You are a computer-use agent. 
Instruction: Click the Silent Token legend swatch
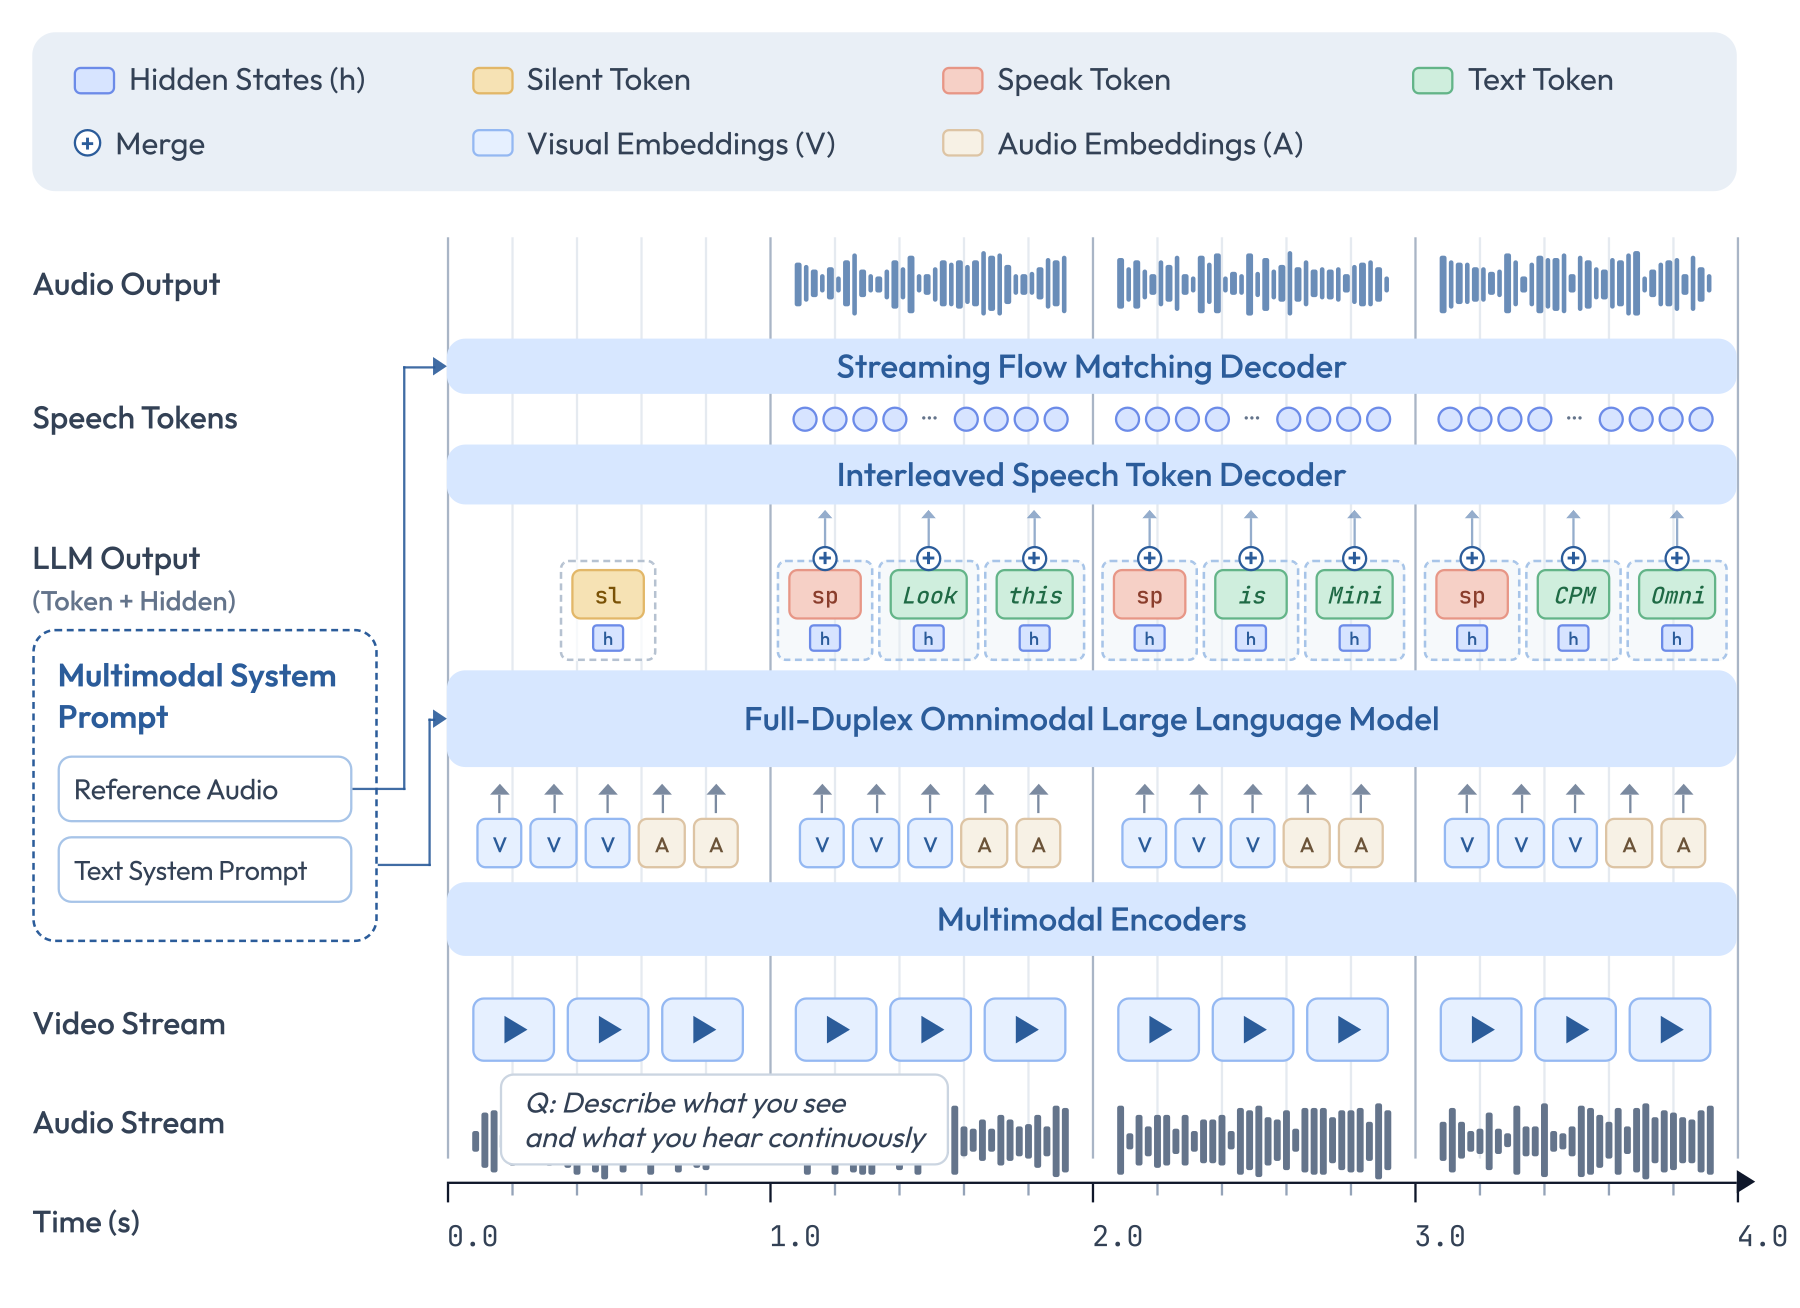[x=492, y=81]
